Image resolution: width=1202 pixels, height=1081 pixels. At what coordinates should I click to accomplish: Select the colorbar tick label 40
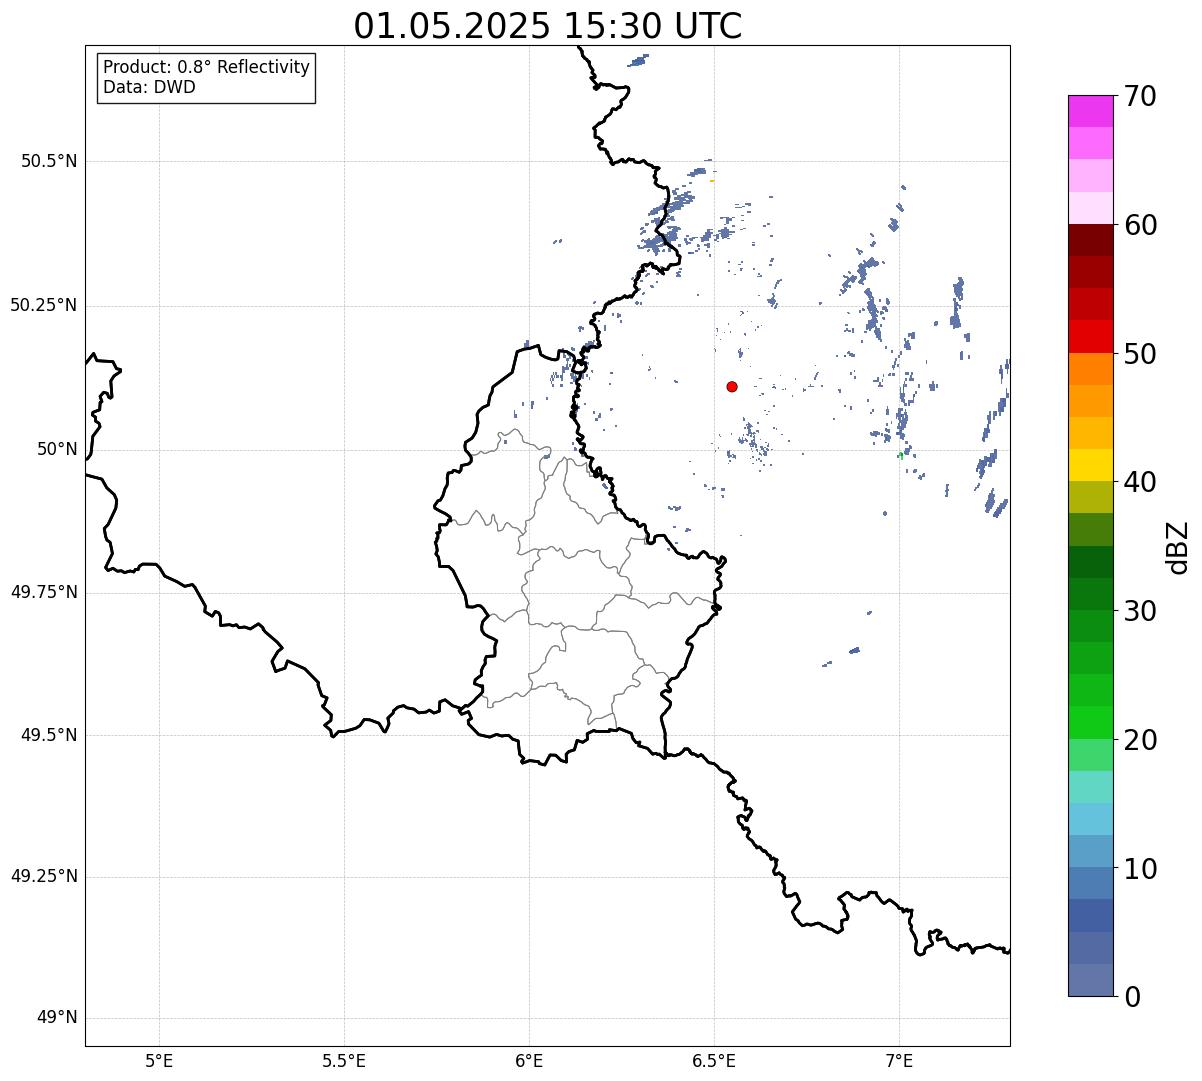tap(1141, 482)
